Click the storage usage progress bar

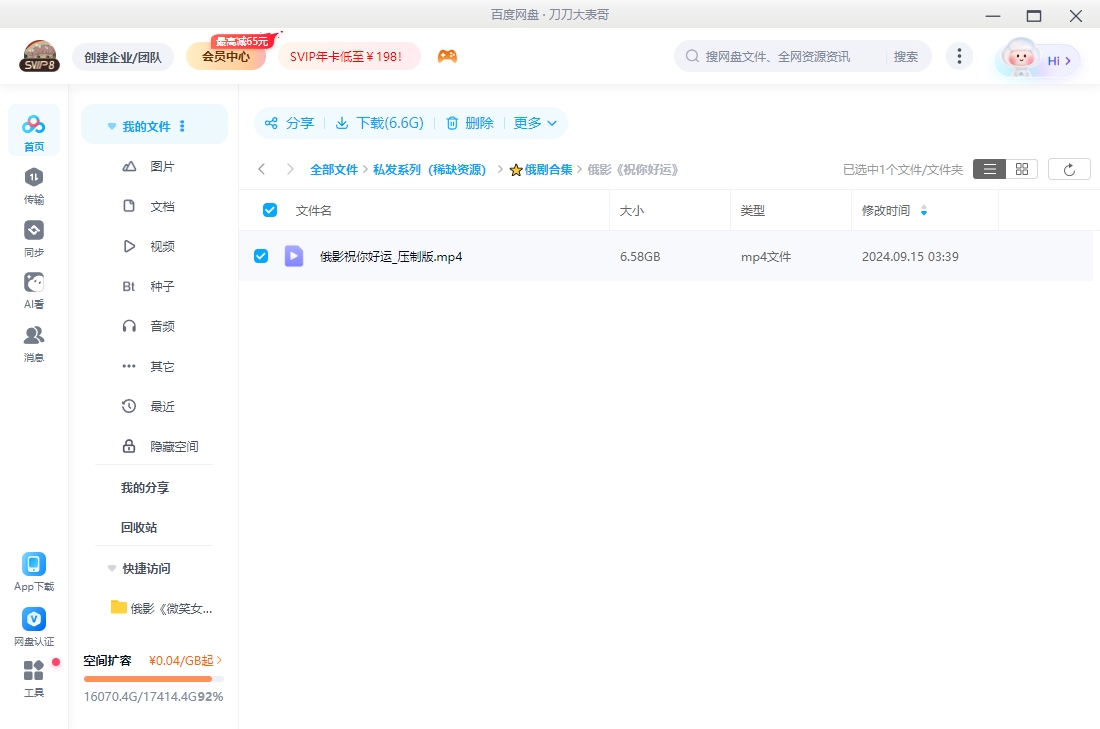pos(154,677)
